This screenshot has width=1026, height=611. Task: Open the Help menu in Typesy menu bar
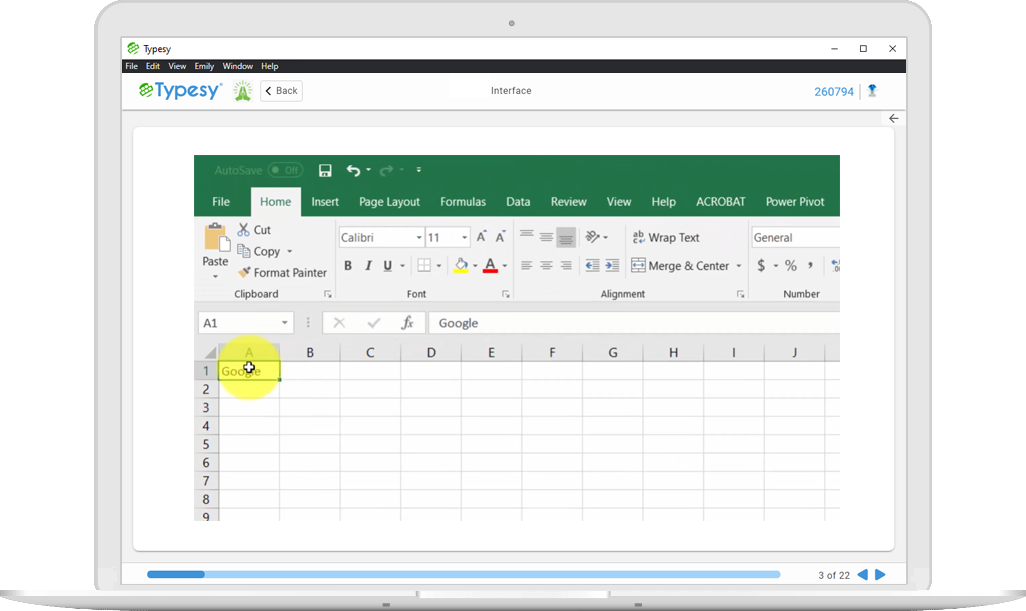point(270,66)
